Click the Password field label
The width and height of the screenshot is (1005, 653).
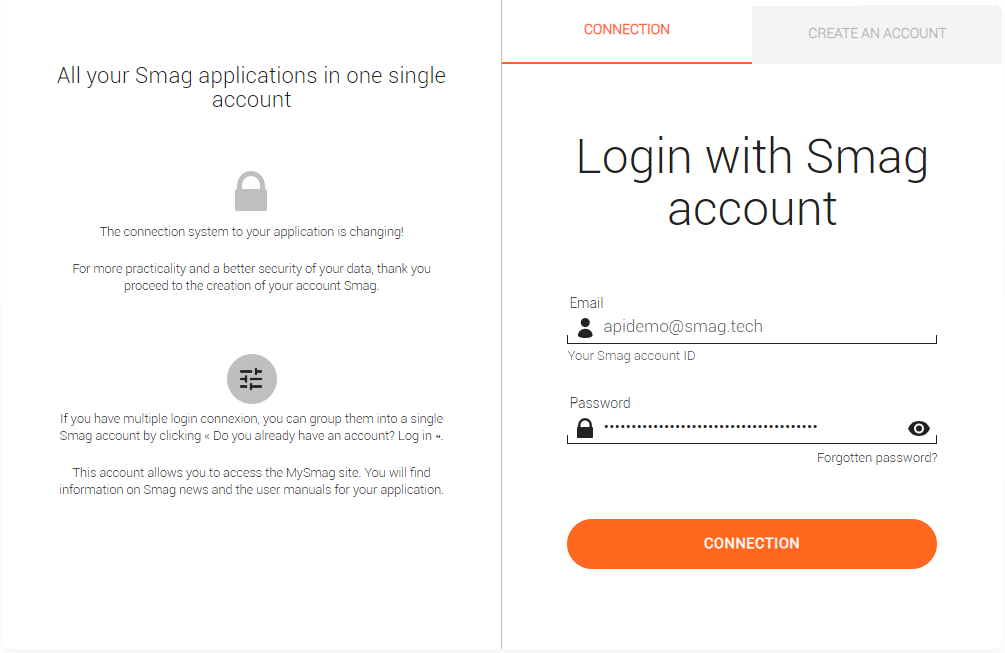[600, 403]
